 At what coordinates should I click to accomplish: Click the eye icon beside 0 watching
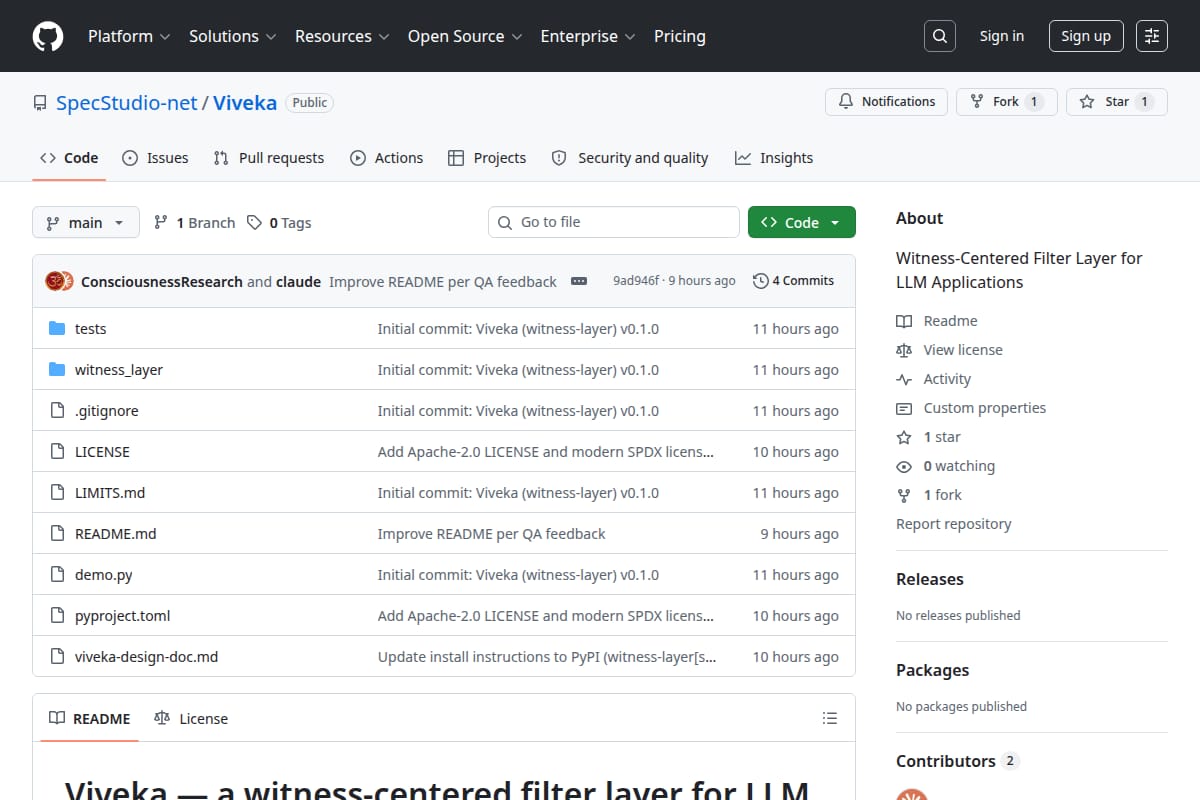point(904,466)
